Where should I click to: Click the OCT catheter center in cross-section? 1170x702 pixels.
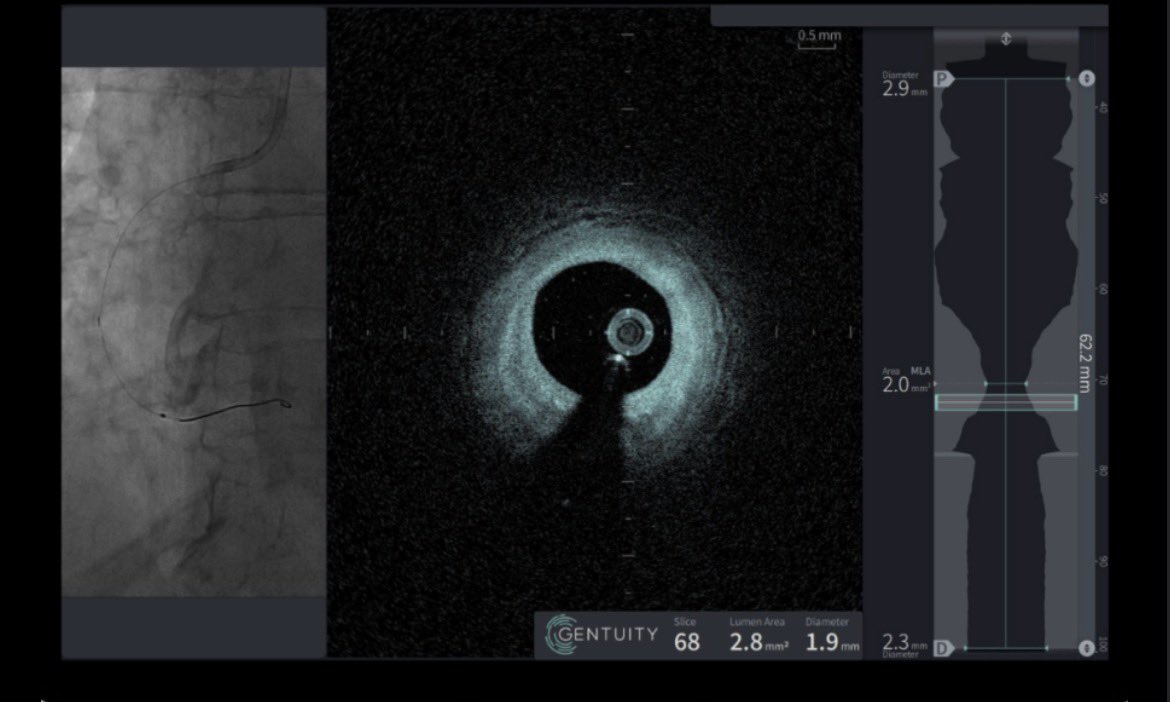click(629, 331)
